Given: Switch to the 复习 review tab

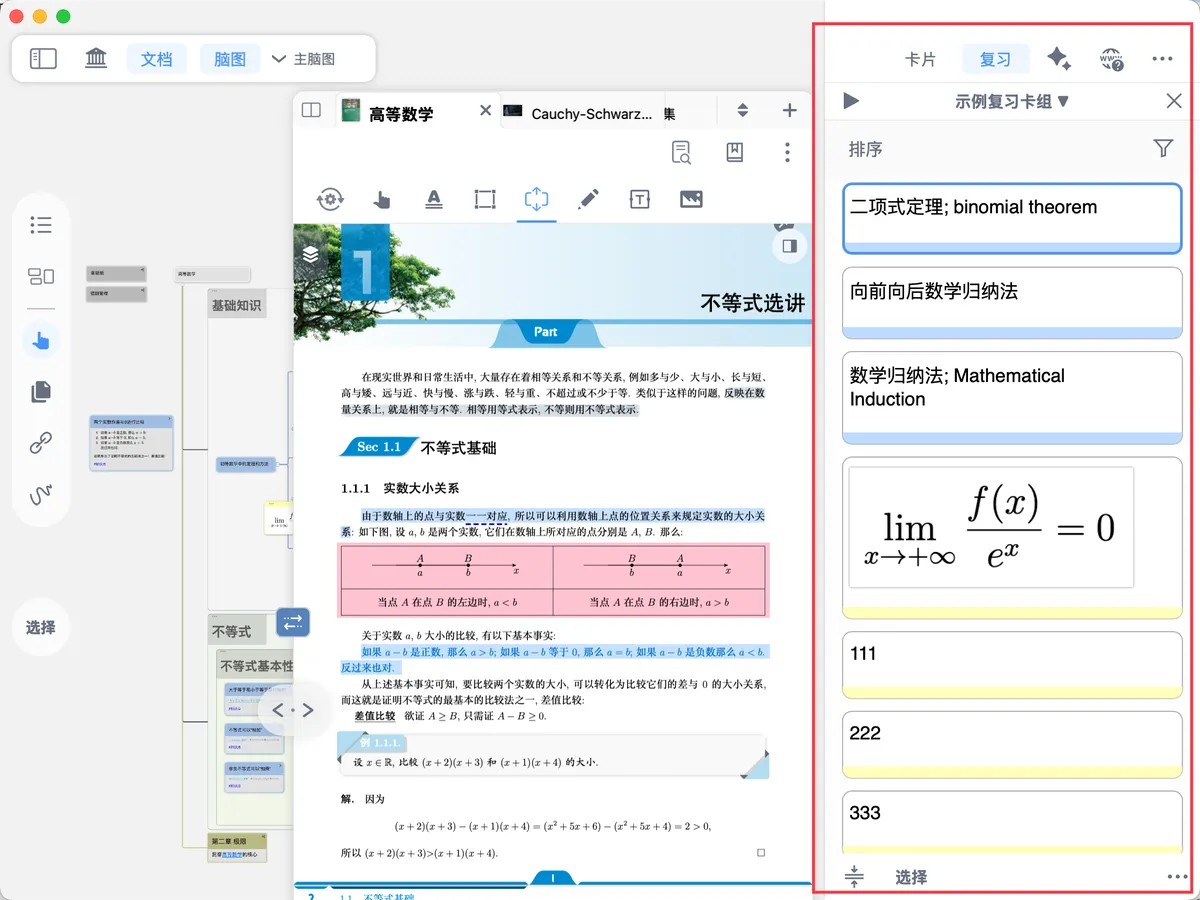Looking at the screenshot, I should pos(995,59).
